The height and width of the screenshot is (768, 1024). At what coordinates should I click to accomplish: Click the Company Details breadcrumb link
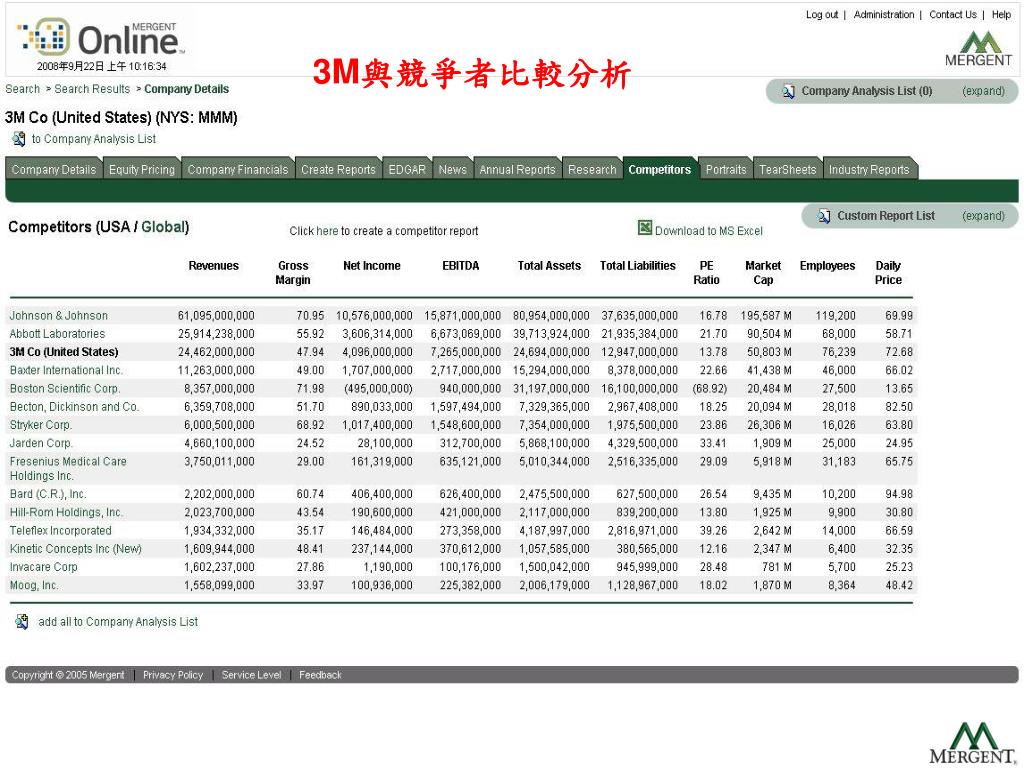click(x=187, y=89)
